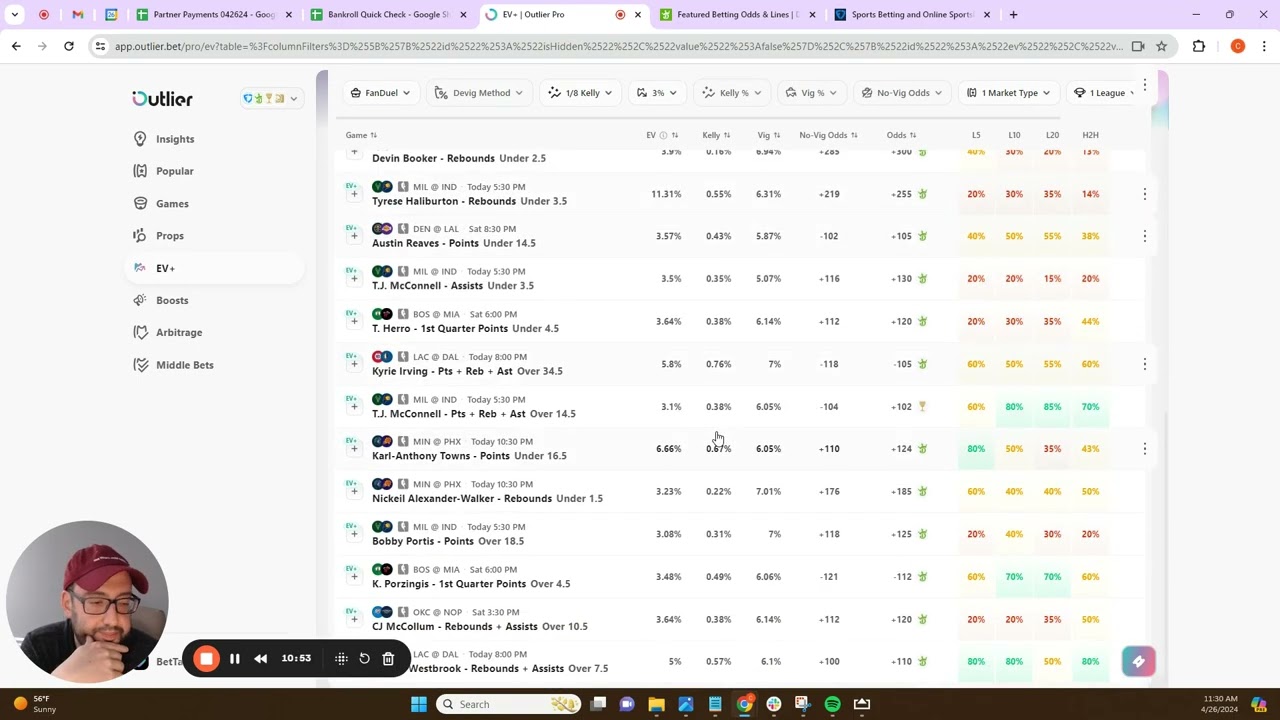
Task: Bookmark this page with star icon
Action: (1161, 46)
